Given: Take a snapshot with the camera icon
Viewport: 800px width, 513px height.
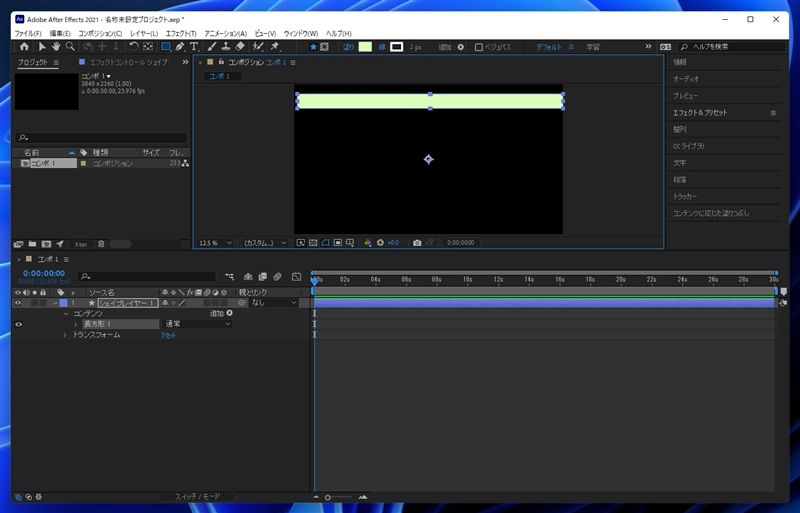Looking at the screenshot, I should click(x=417, y=242).
